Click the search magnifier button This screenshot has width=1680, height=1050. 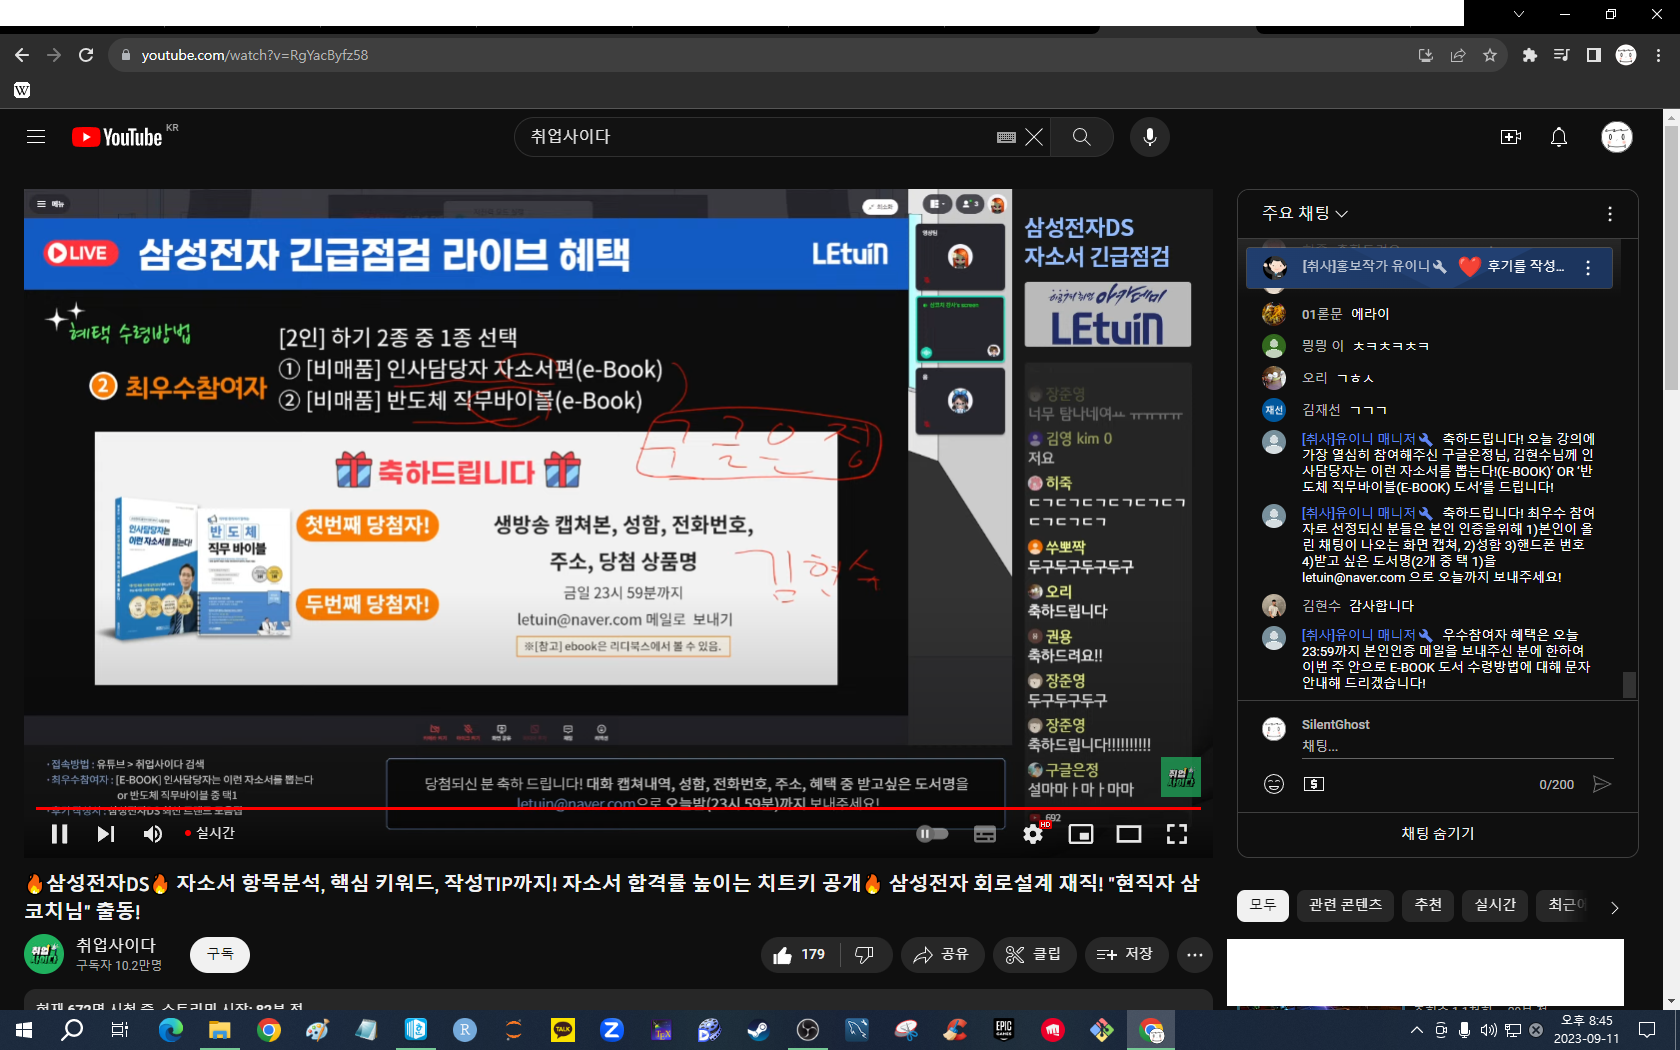(1082, 137)
